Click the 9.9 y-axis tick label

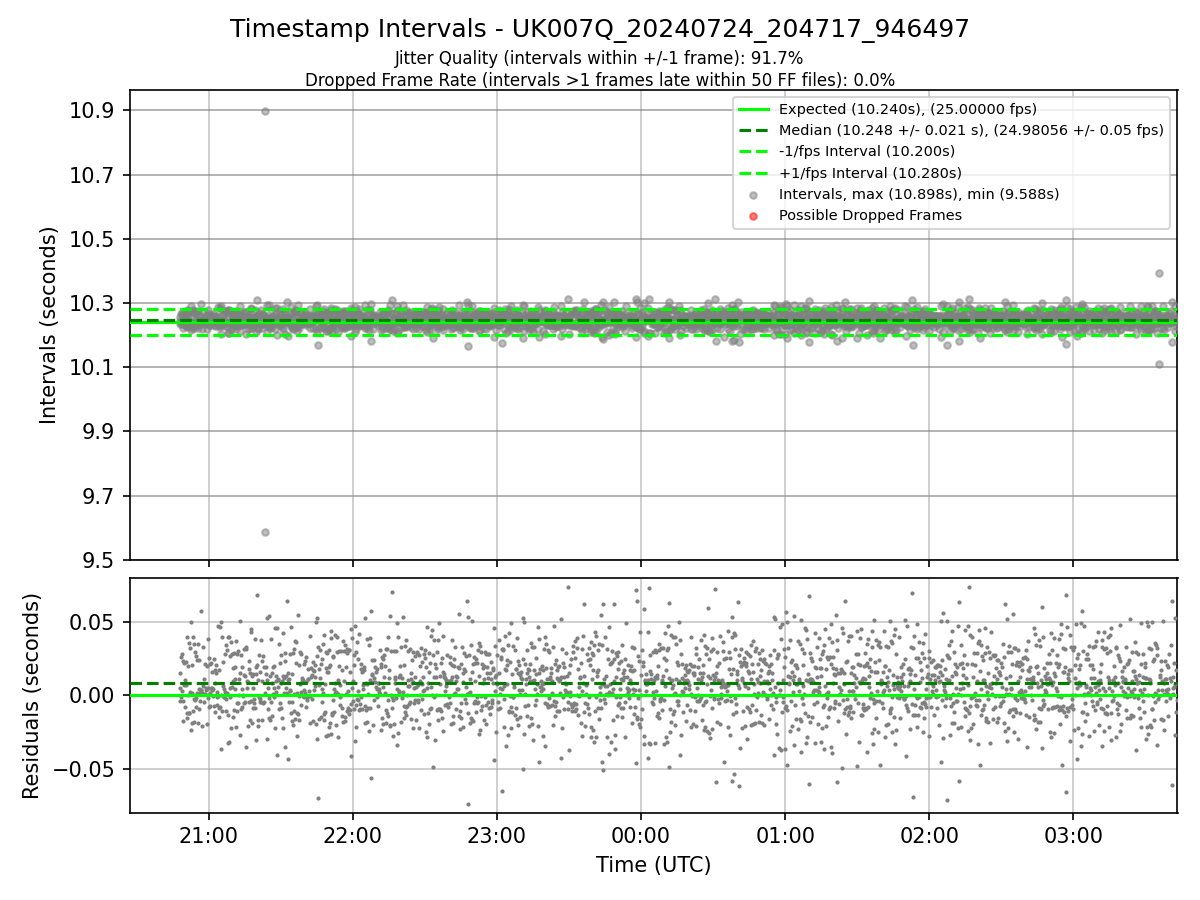tap(100, 432)
